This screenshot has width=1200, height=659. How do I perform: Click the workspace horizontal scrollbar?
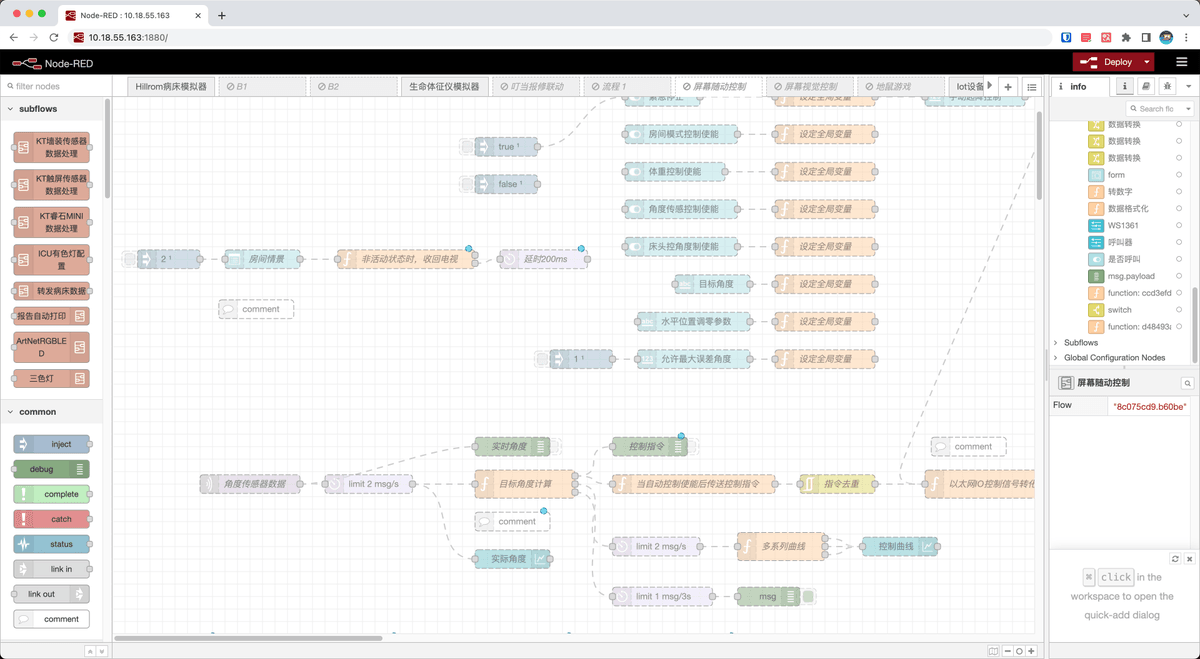pos(248,637)
